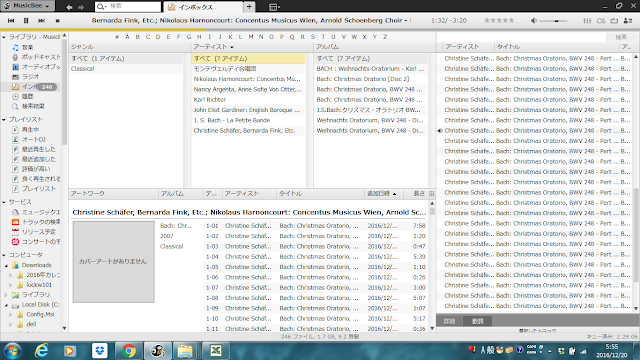The image size is (640, 360).
Task: Skip to the next track
Action: tap(41, 20)
